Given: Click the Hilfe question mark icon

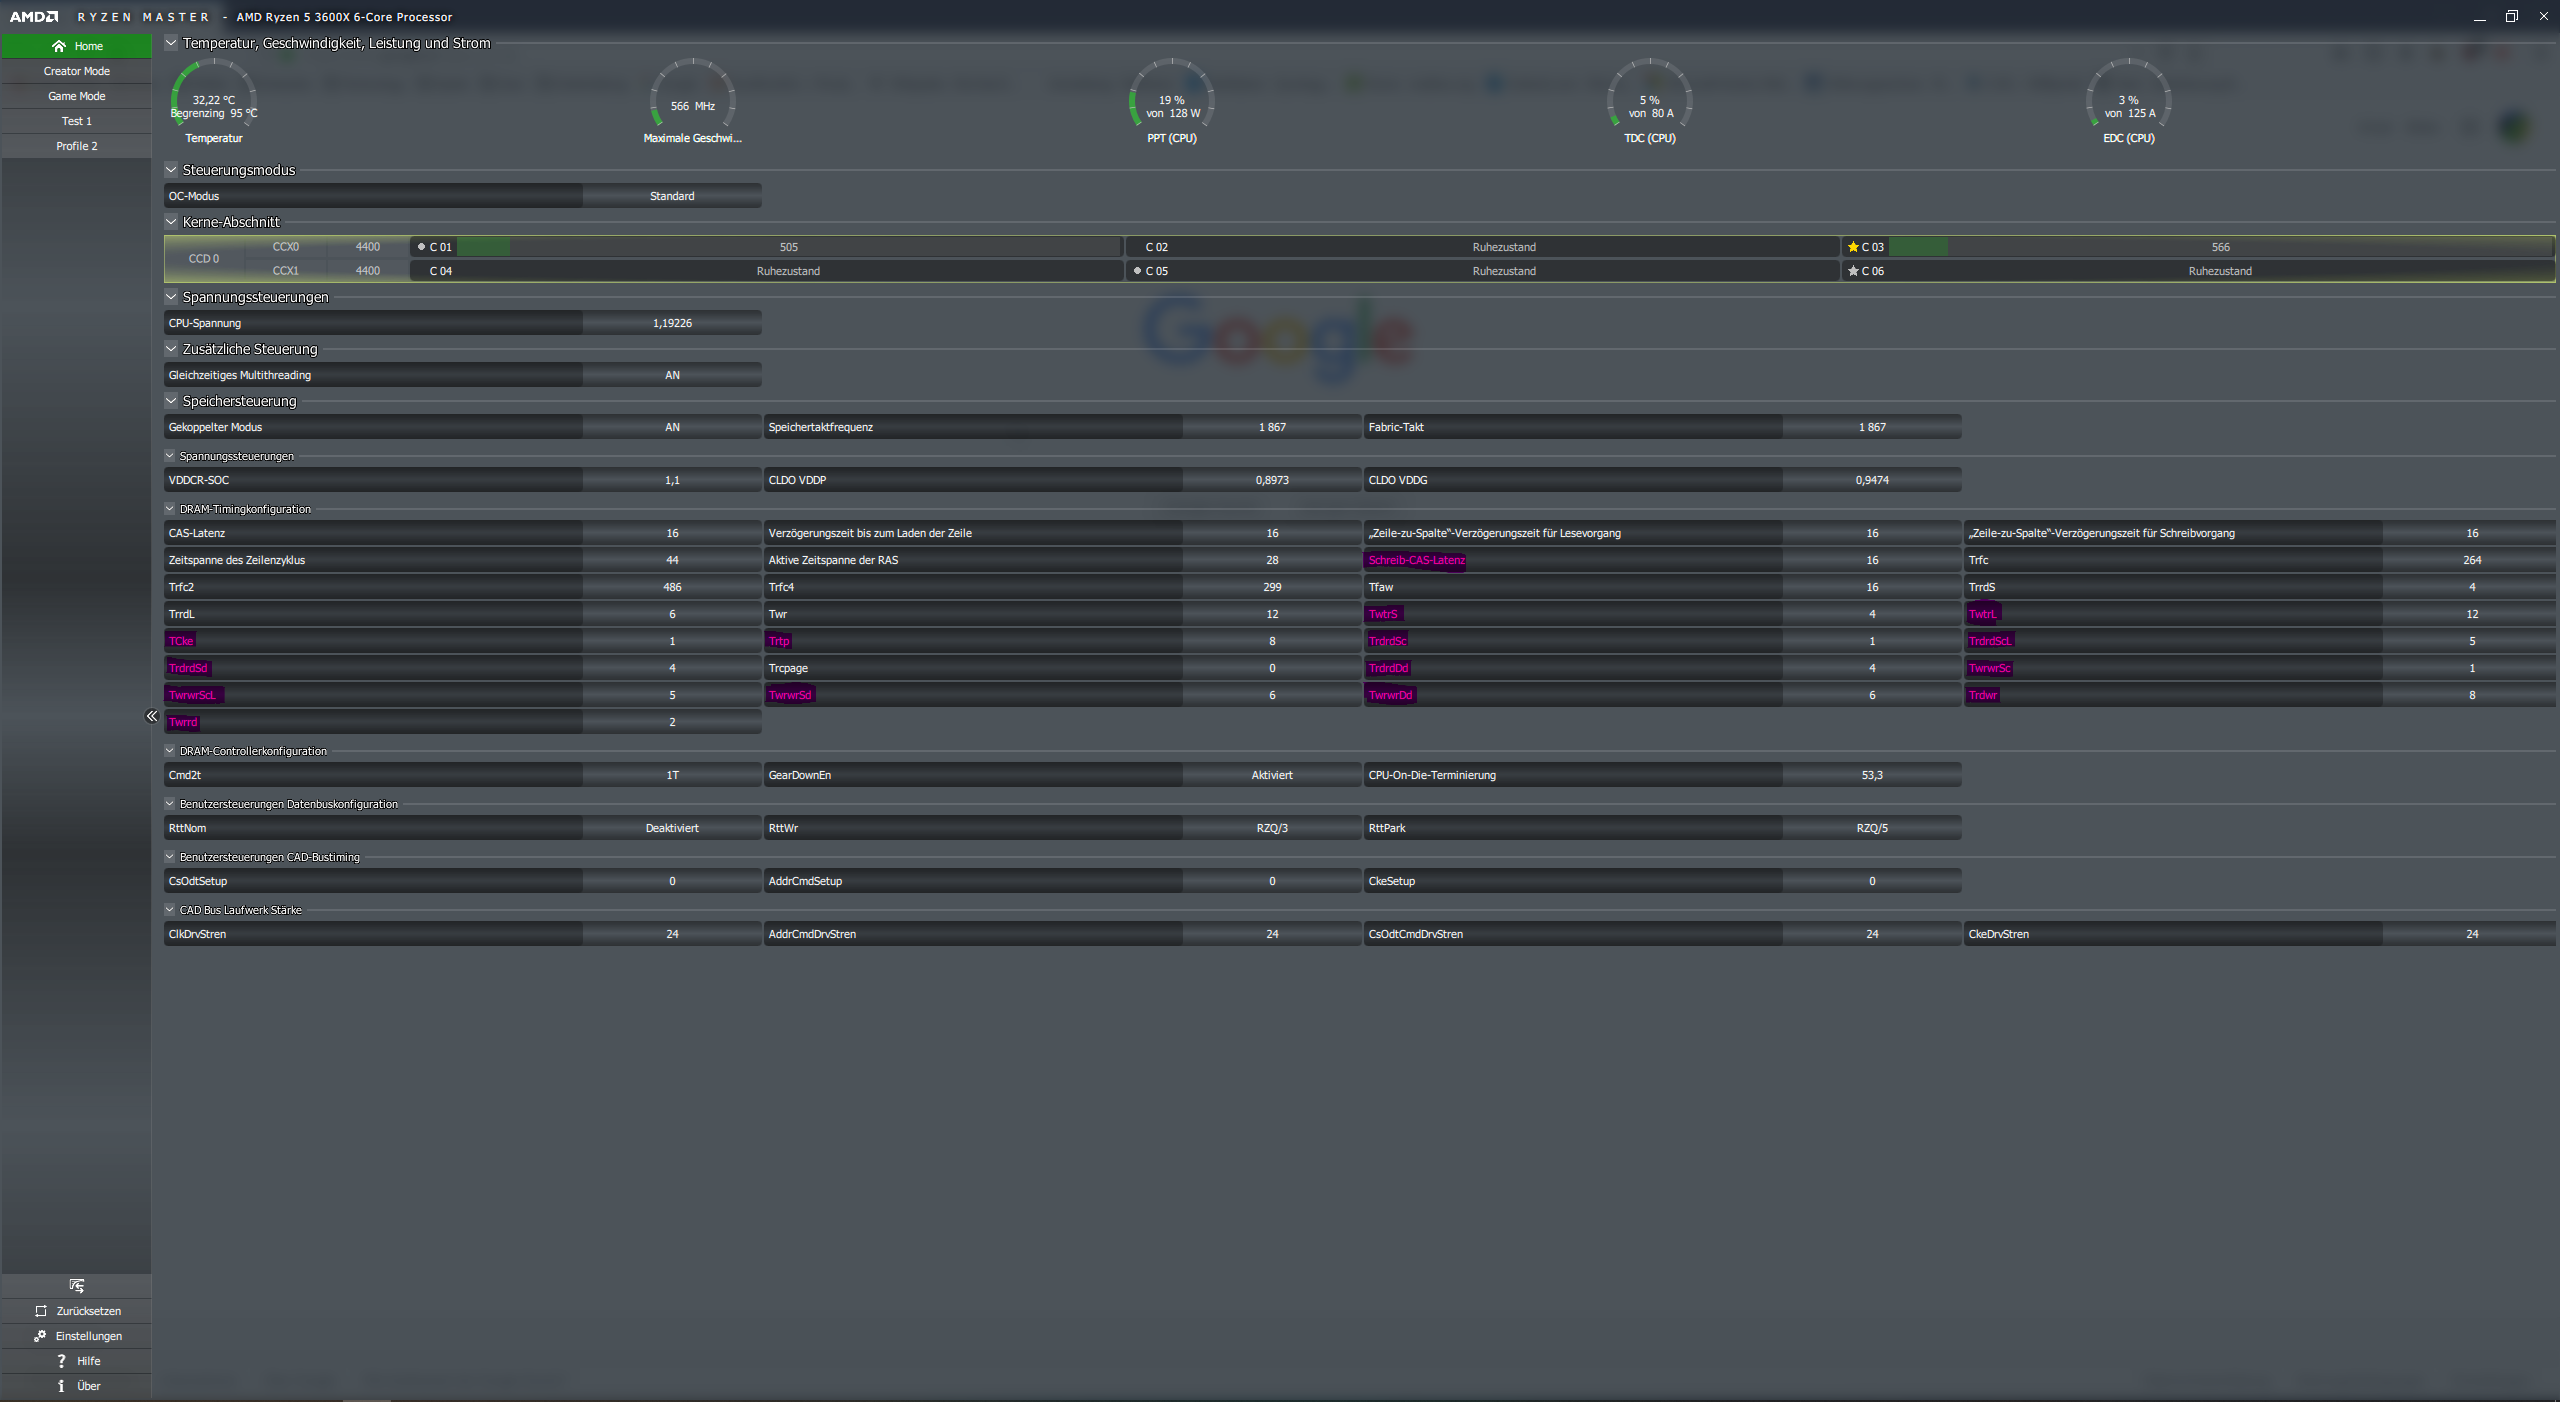Looking at the screenshot, I should point(61,1361).
